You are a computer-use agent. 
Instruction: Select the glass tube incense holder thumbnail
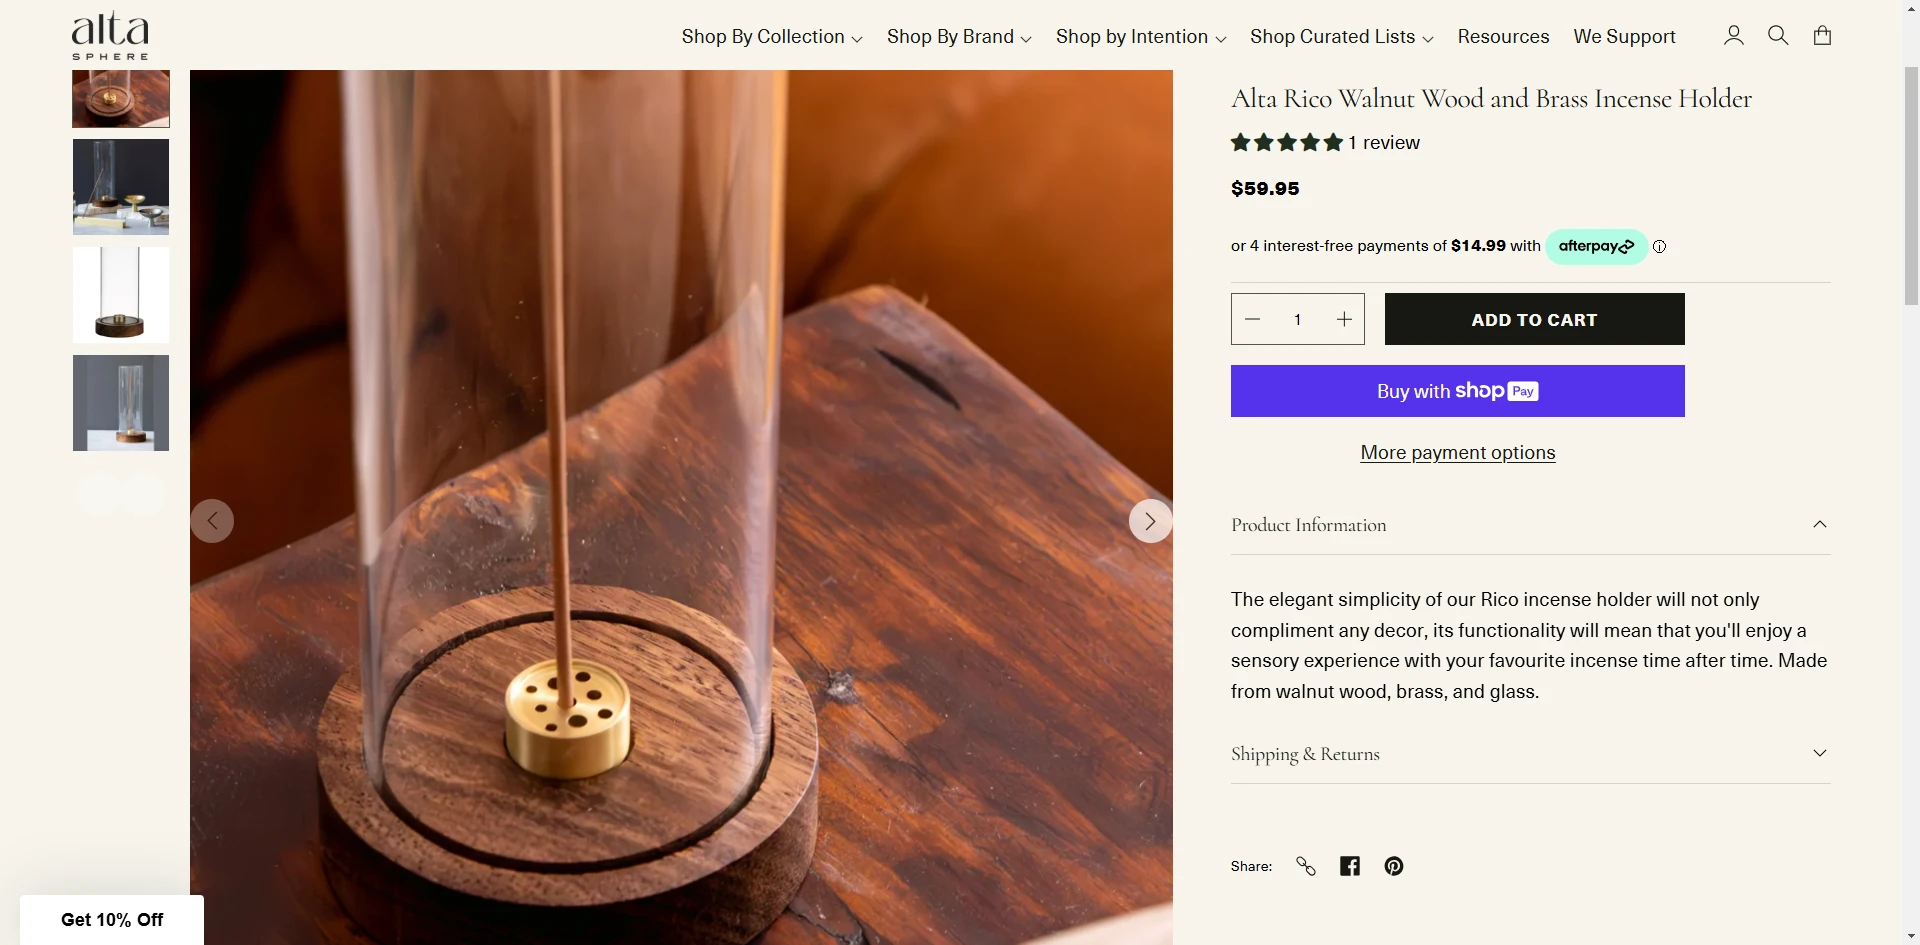coord(120,294)
